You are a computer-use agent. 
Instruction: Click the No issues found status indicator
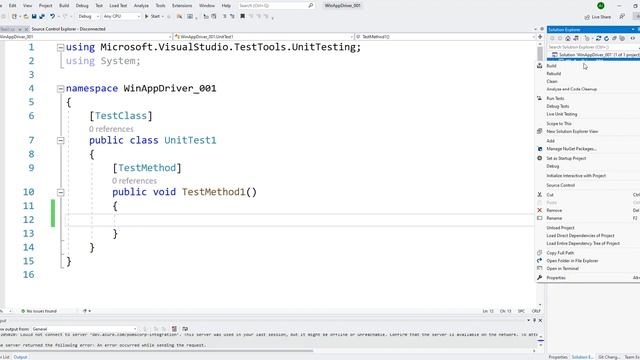(x=39, y=311)
